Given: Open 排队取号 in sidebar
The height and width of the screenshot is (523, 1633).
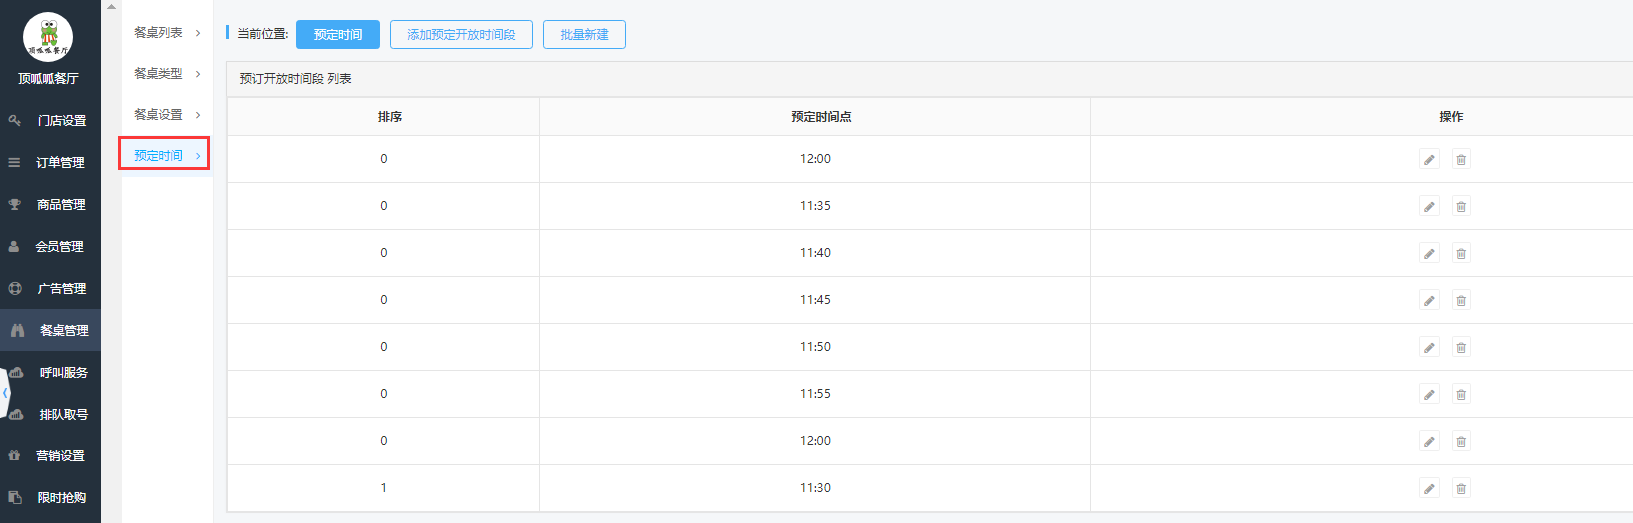Looking at the screenshot, I should coord(50,414).
